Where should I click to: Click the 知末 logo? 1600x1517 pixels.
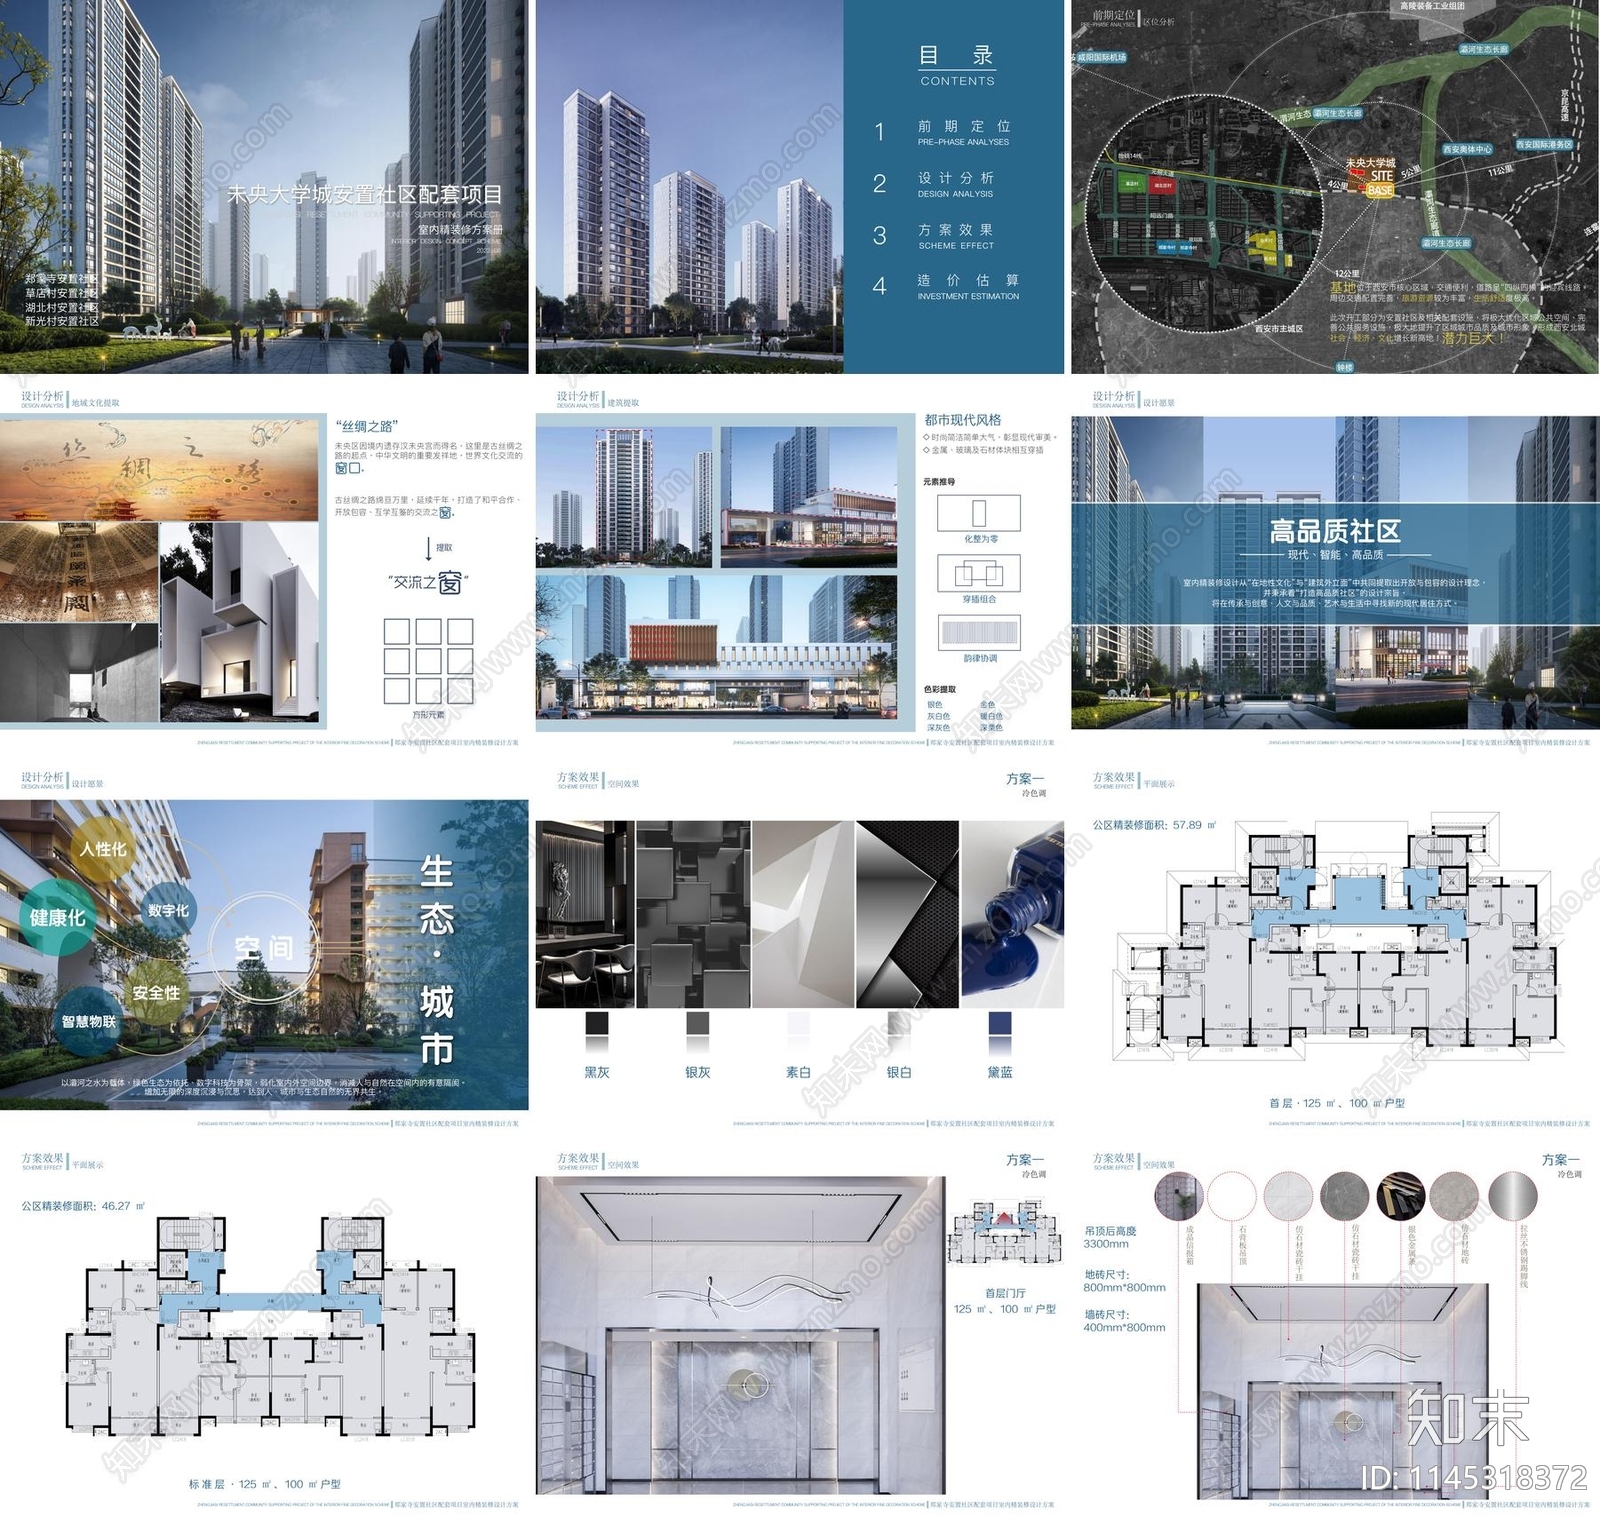pyautogui.click(x=1468, y=1418)
